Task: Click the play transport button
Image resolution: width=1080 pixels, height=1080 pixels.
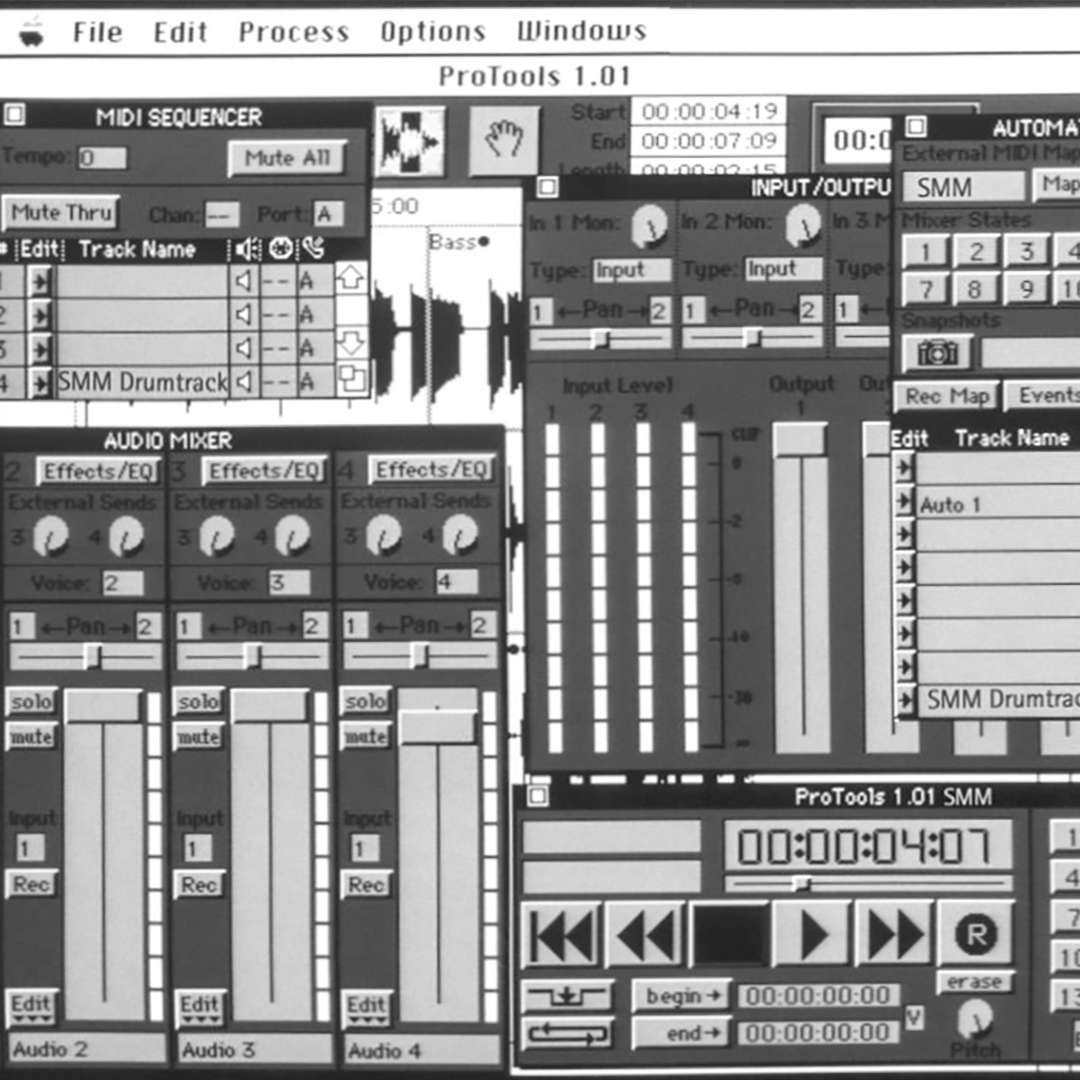Action: click(x=813, y=935)
